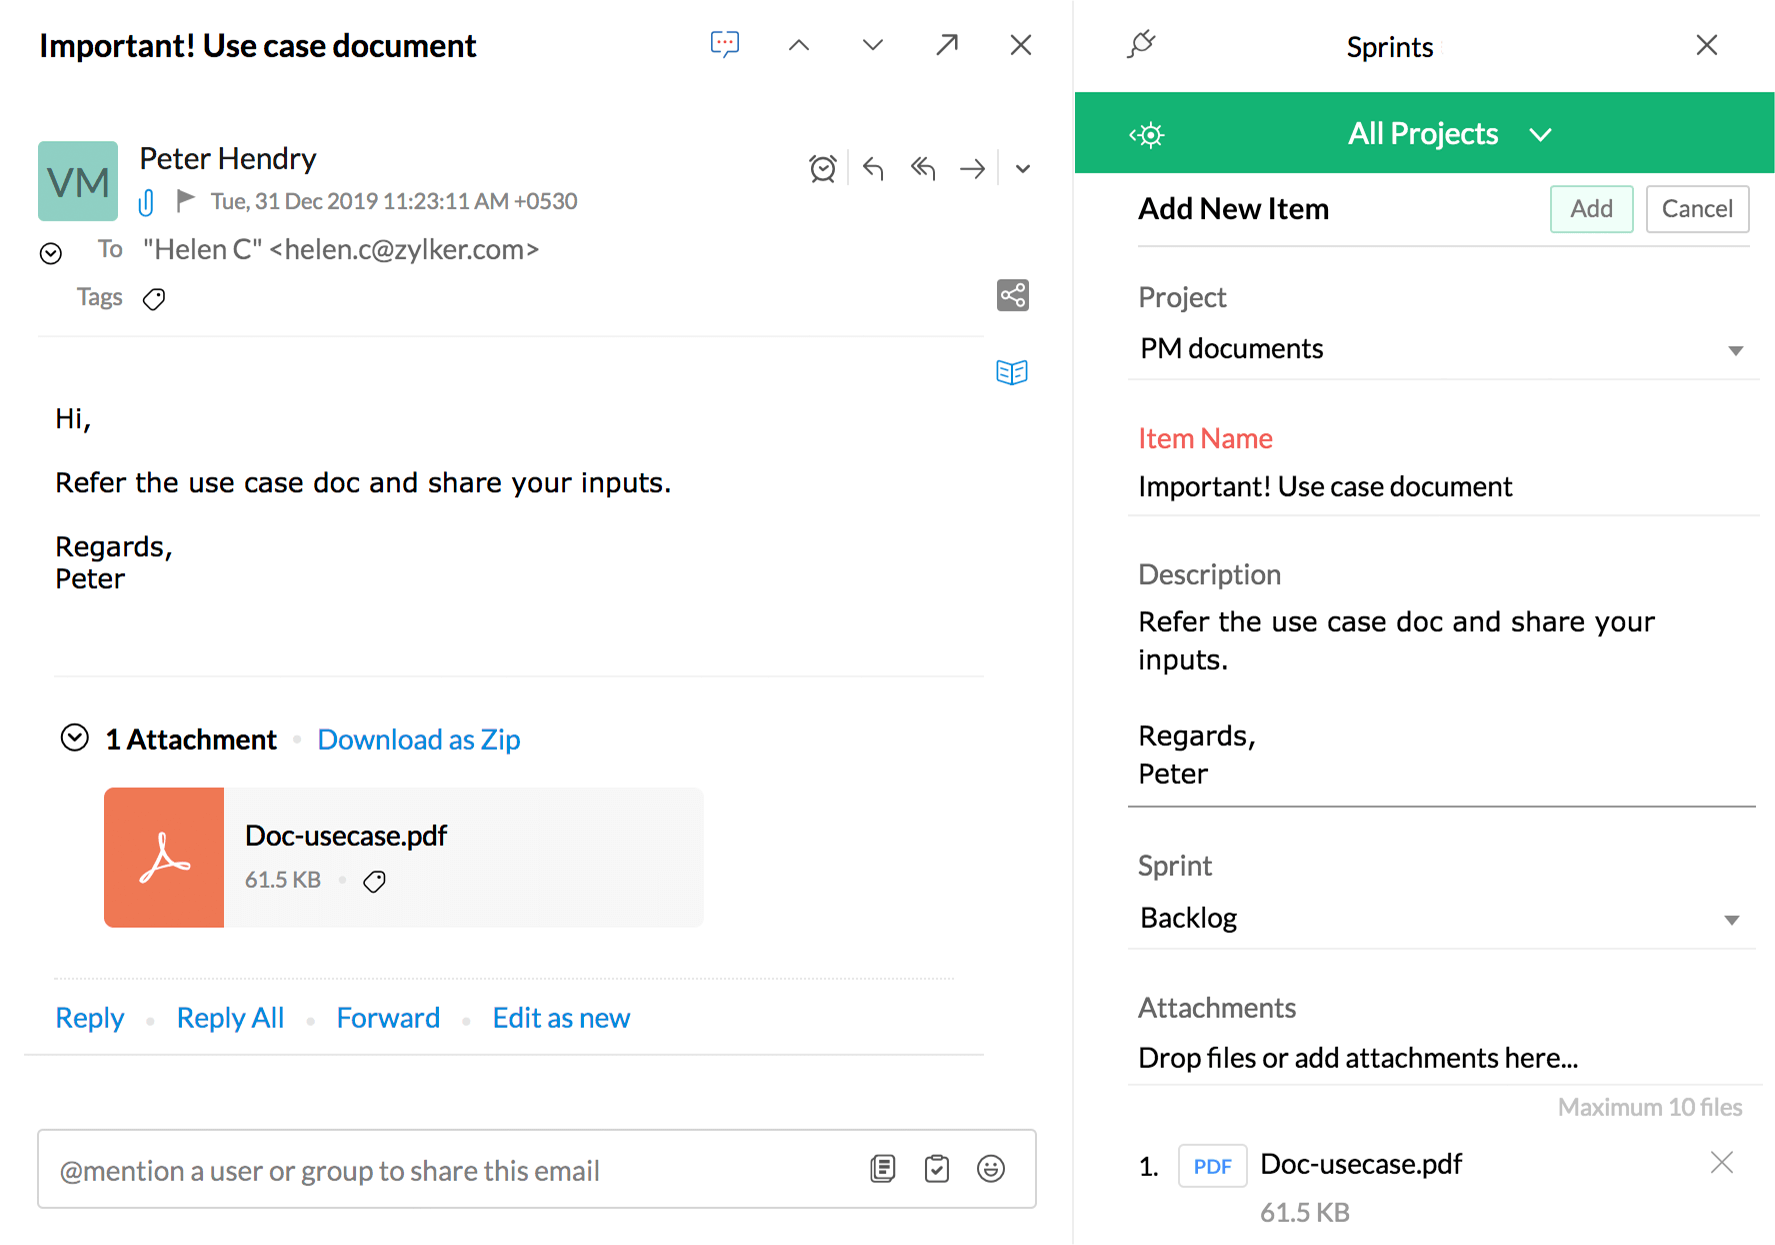
Task: Insert emoji using the smiley icon
Action: [x=990, y=1168]
